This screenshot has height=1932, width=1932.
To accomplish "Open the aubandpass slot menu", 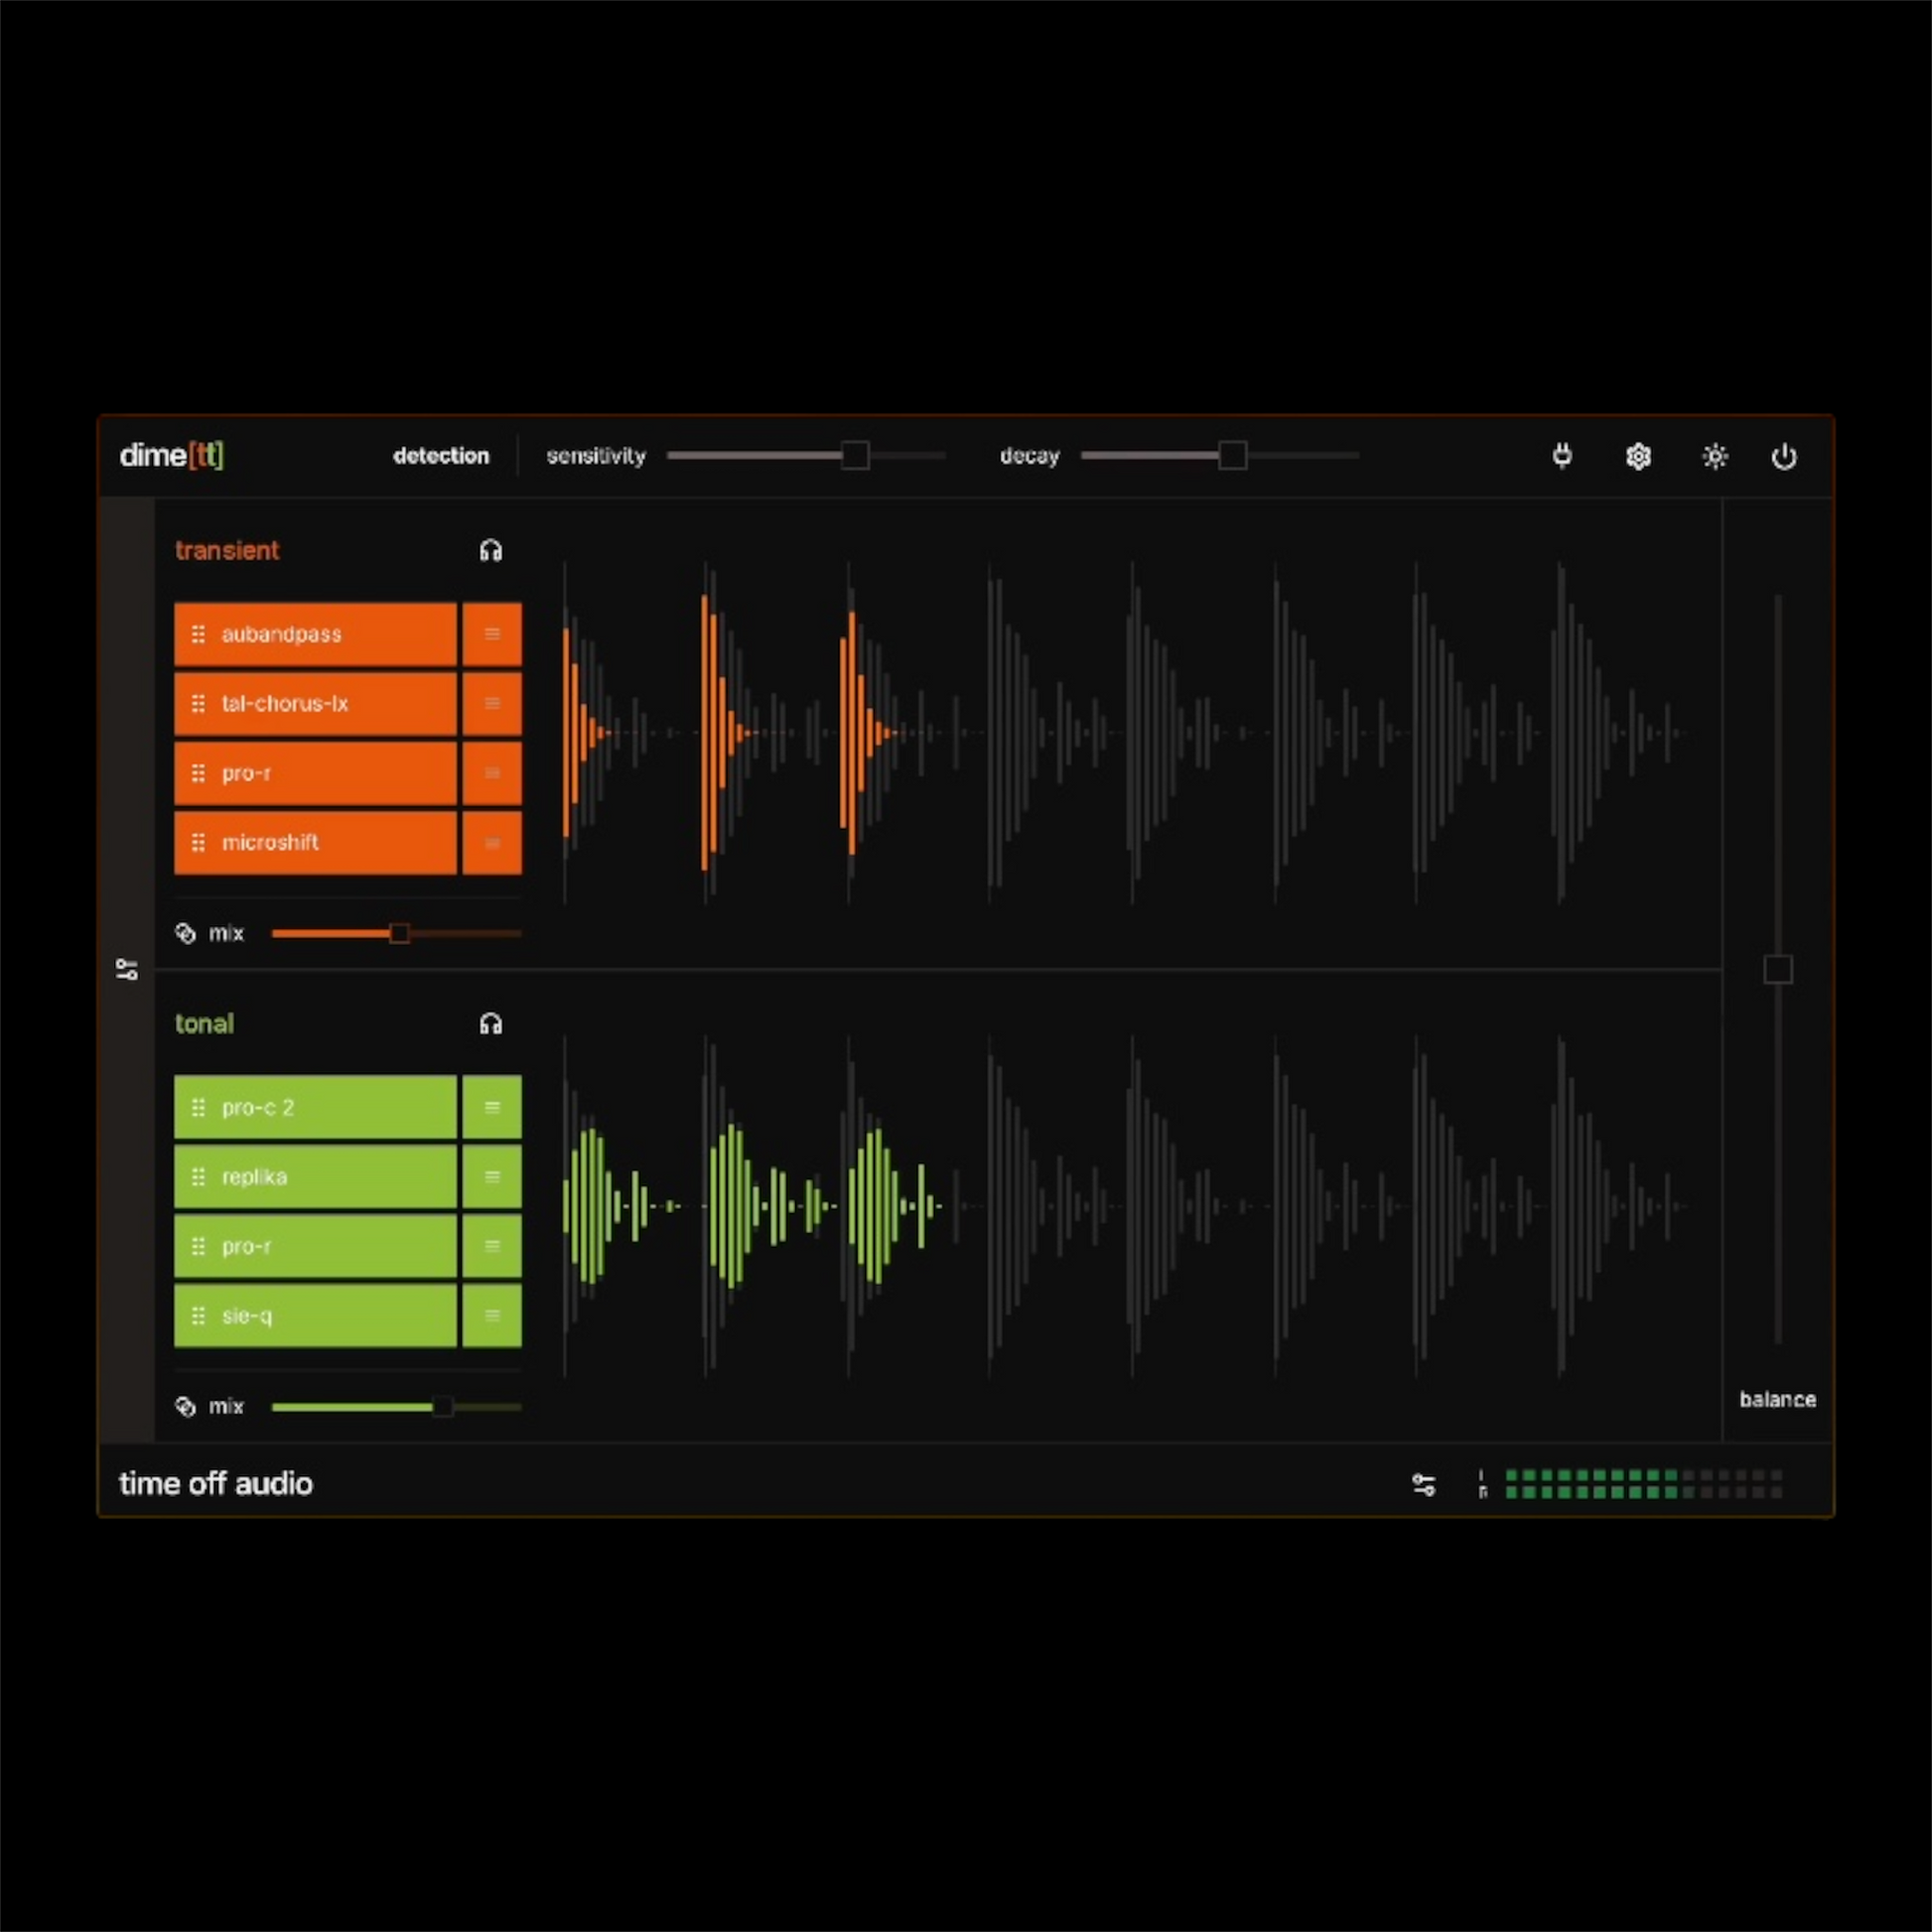I will [x=492, y=634].
